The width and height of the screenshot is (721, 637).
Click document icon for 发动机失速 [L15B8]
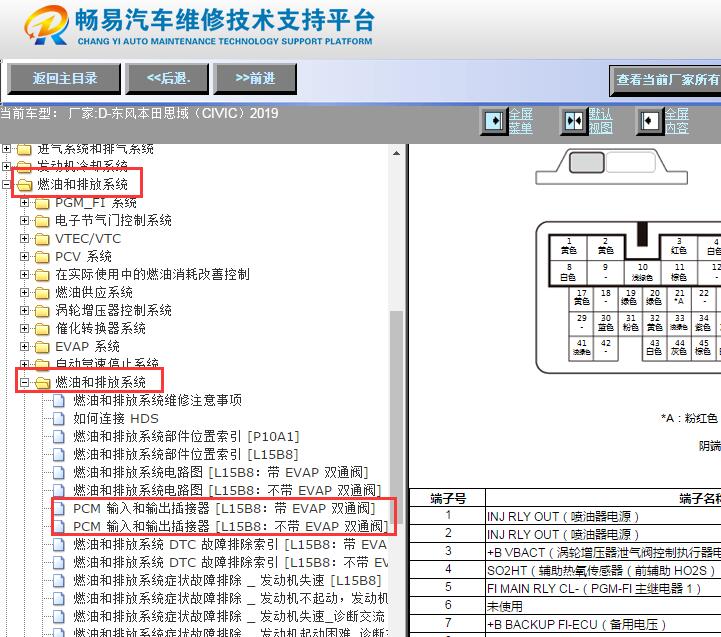pos(59,581)
